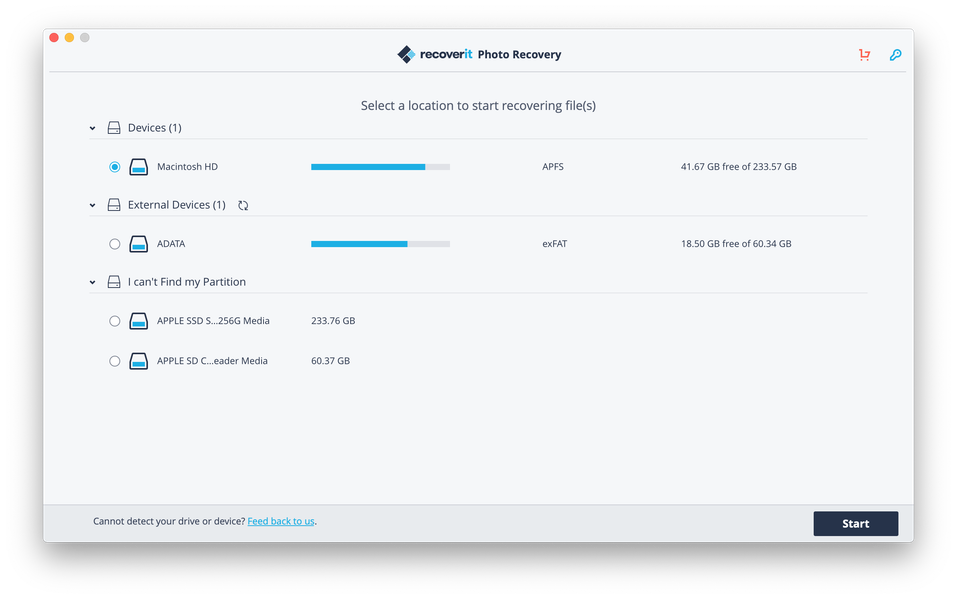Collapse the External Devices section
The width and height of the screenshot is (957, 599).
click(93, 205)
